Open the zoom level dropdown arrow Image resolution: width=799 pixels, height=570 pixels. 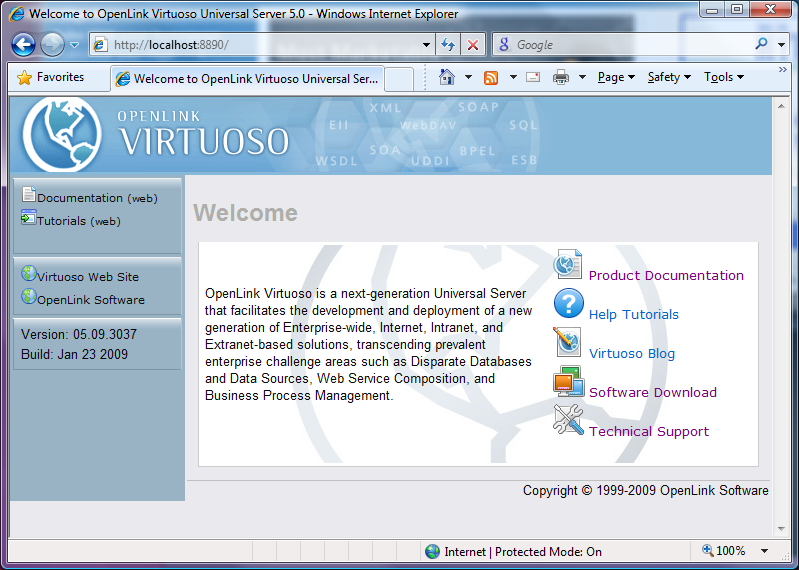pos(764,551)
